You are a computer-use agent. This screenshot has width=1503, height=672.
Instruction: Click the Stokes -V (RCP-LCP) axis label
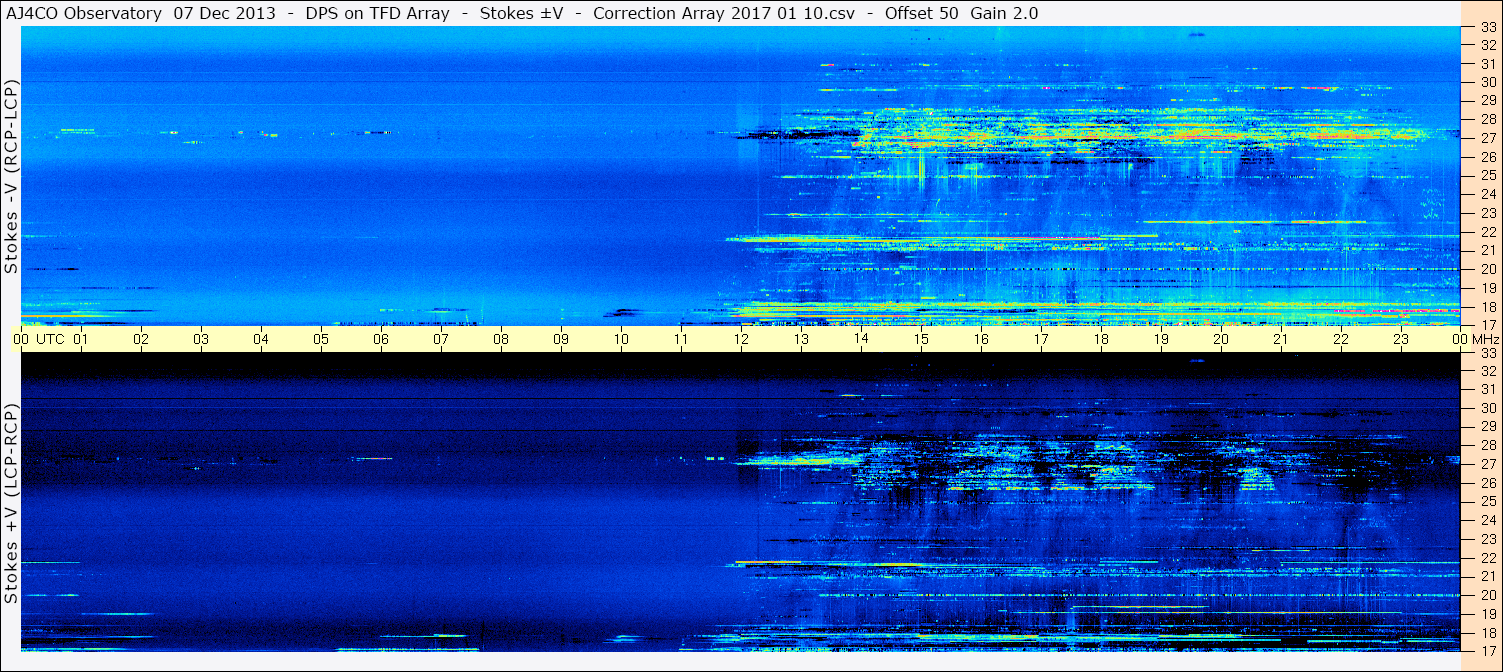pos(11,176)
